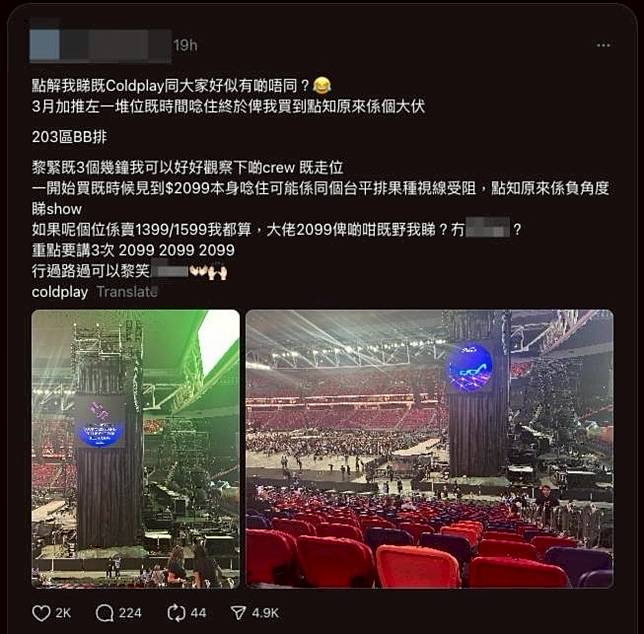
Task: Click the 224 replies count
Action: (130, 613)
